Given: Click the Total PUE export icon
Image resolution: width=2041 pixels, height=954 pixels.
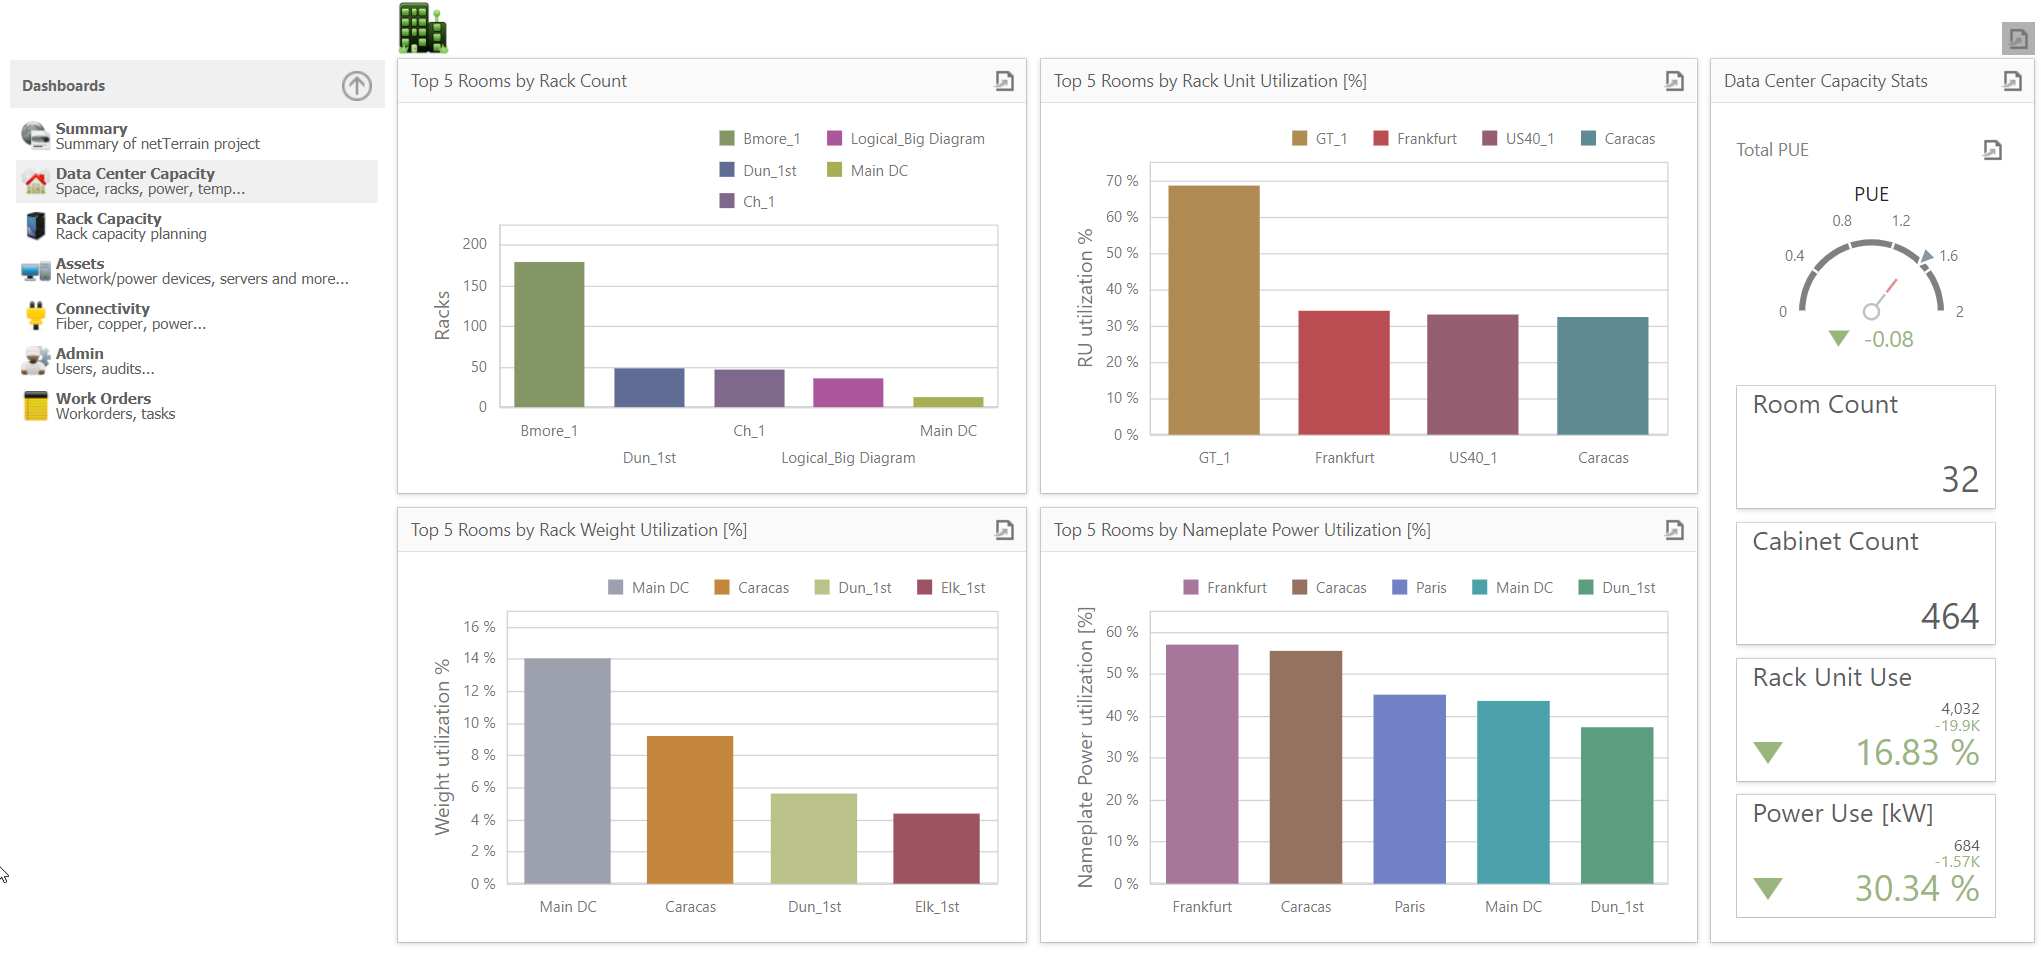Looking at the screenshot, I should pyautogui.click(x=1992, y=150).
